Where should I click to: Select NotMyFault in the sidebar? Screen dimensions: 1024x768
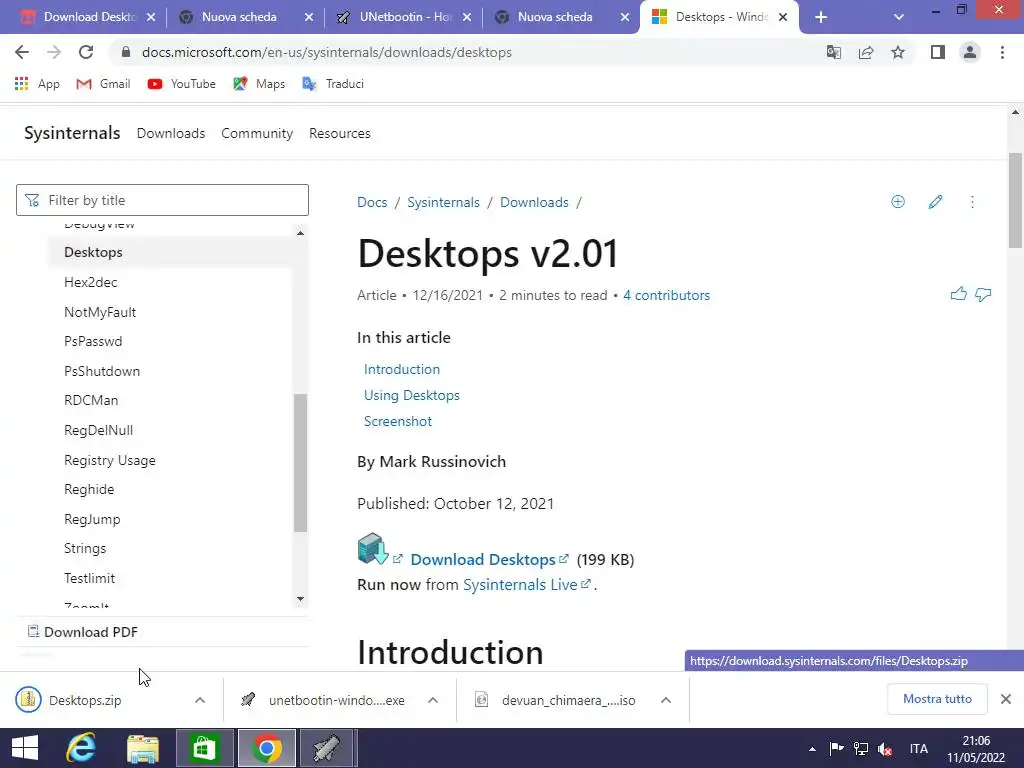pyautogui.click(x=100, y=312)
